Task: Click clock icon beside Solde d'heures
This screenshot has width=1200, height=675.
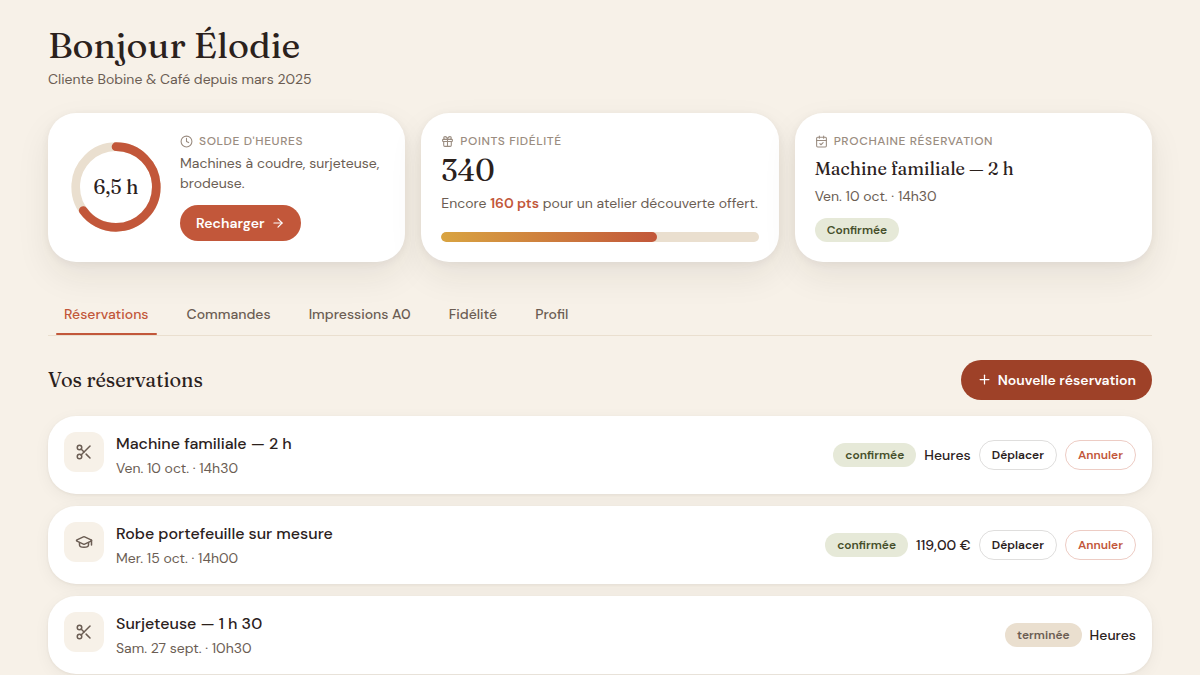Action: click(x=186, y=142)
